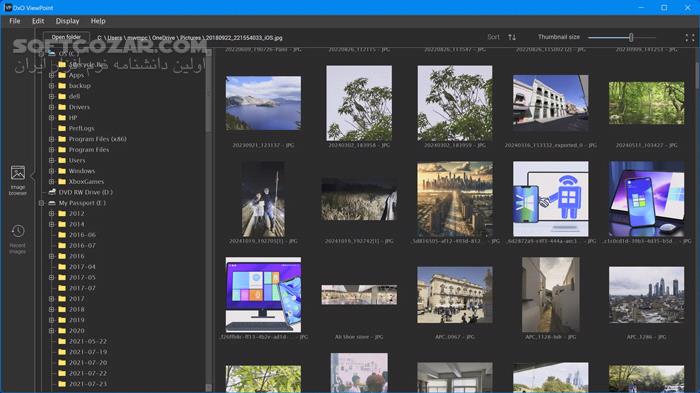Select the night field thumbnail 20241019_192742
This screenshot has height=393, width=700.
[x=359, y=199]
